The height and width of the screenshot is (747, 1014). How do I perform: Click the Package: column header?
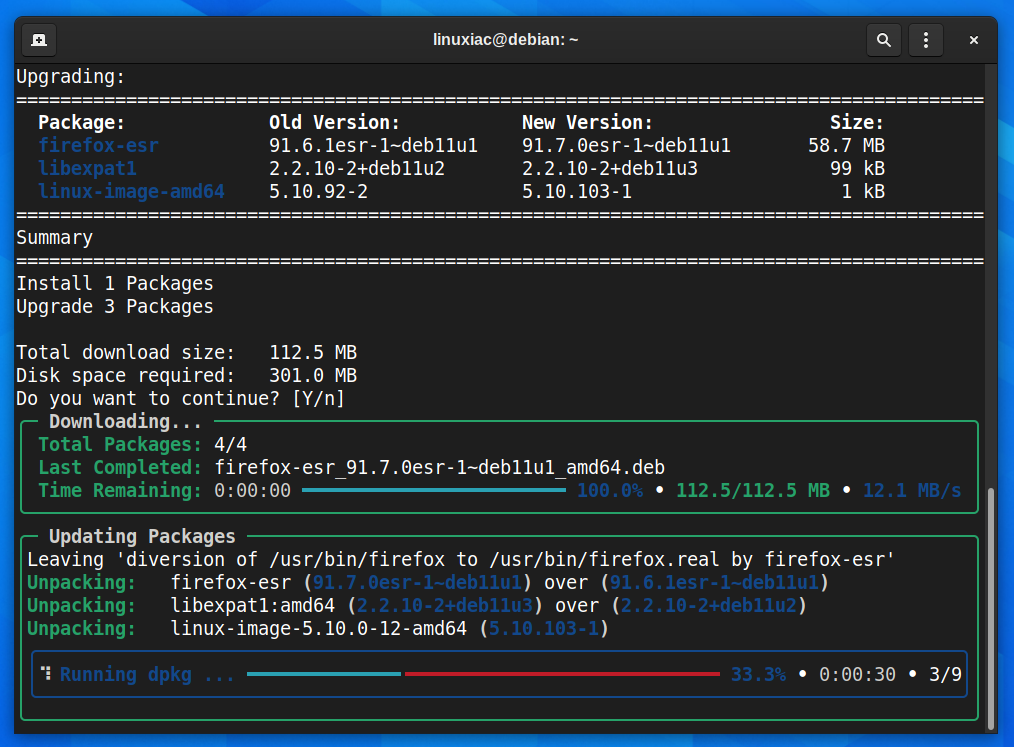(x=81, y=122)
